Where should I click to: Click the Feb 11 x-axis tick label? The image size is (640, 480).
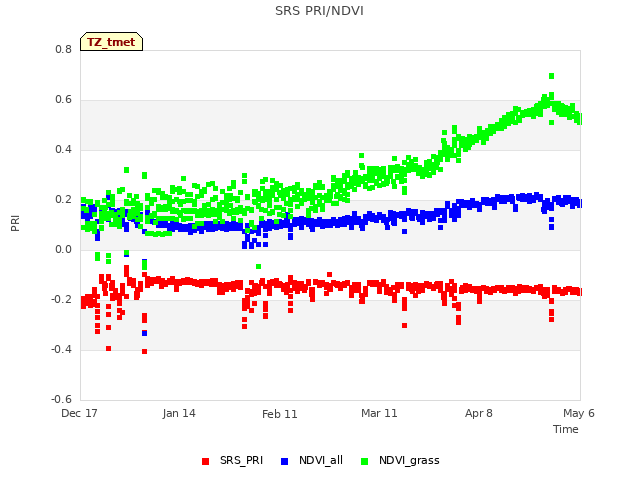pyautogui.click(x=280, y=414)
